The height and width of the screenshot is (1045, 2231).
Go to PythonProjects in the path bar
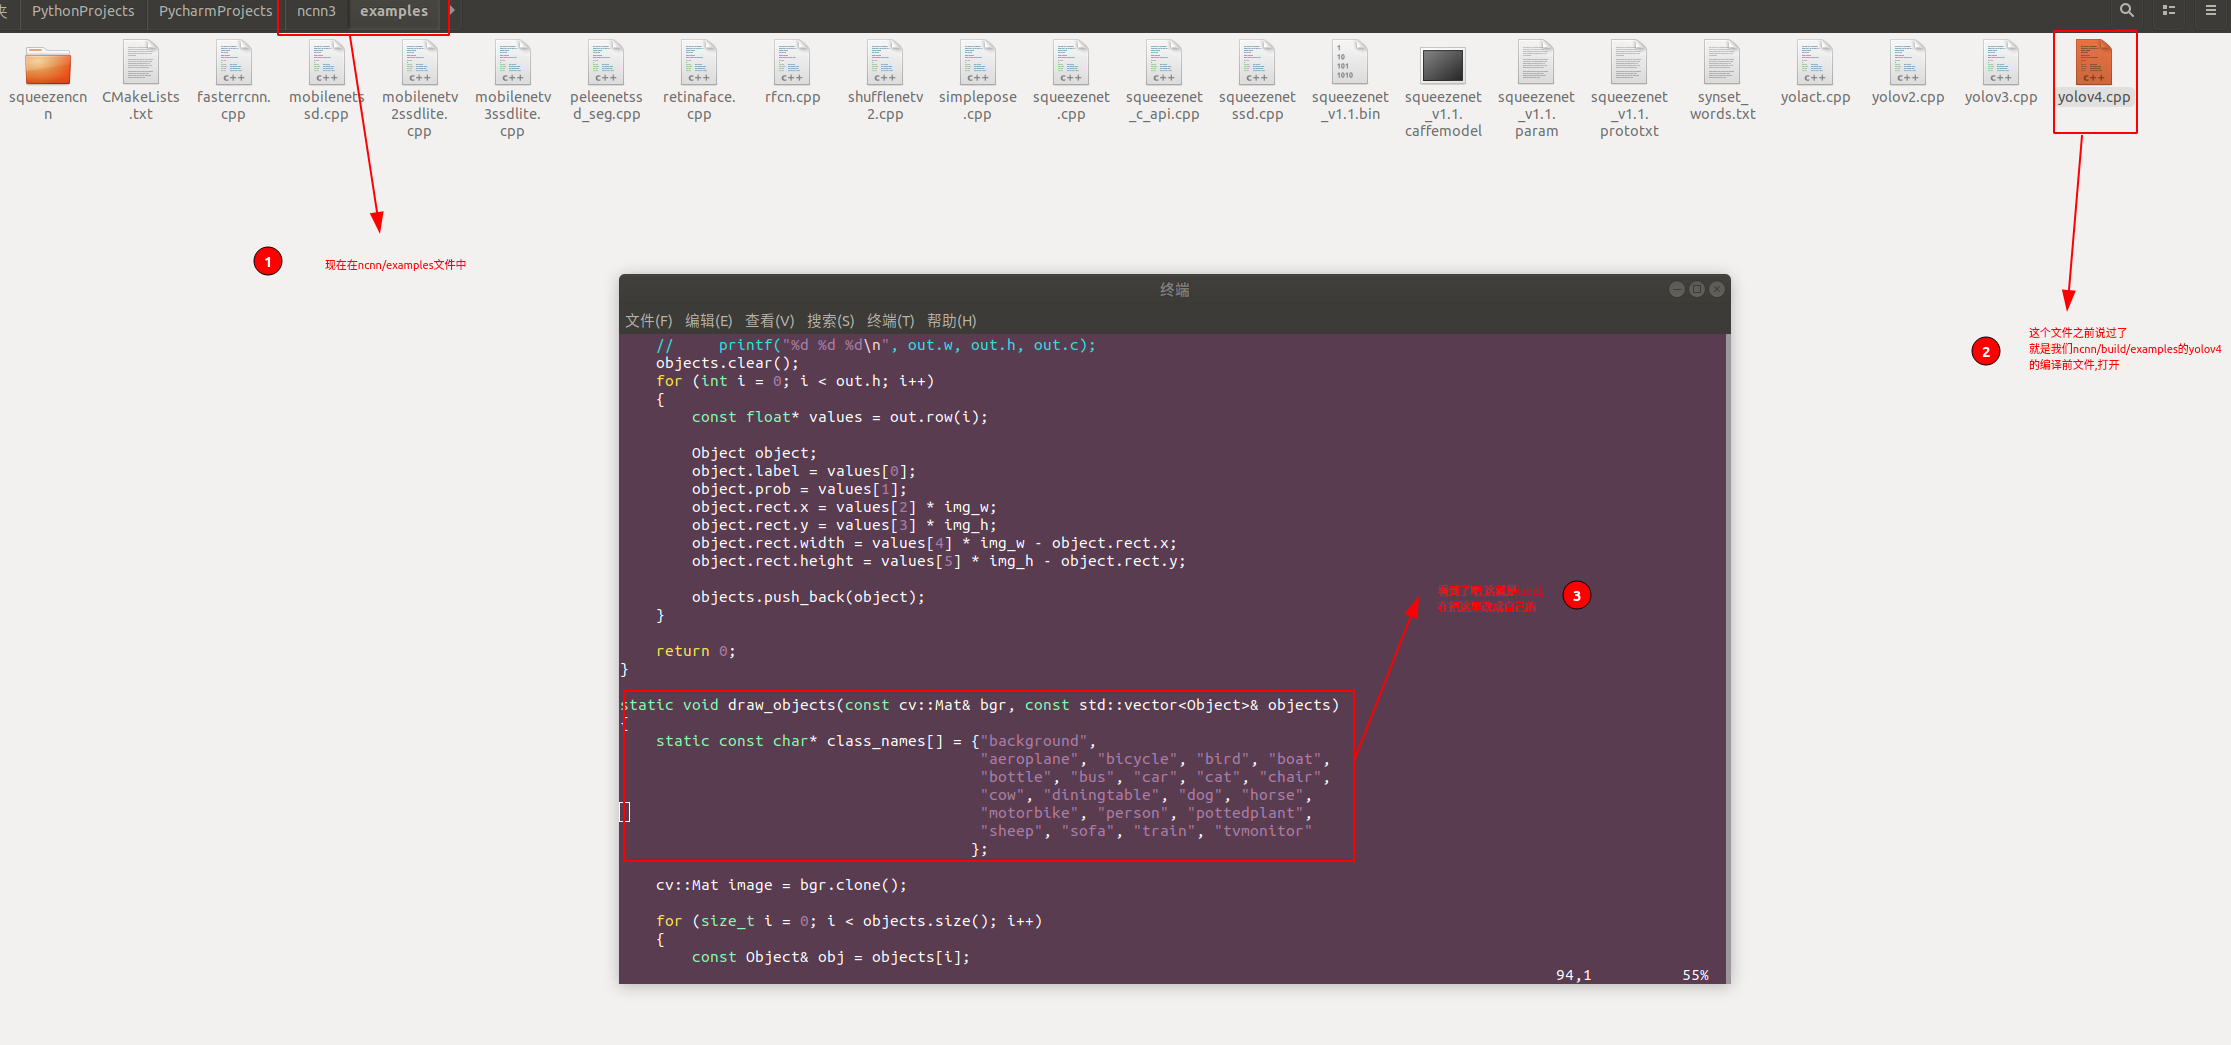tap(83, 11)
